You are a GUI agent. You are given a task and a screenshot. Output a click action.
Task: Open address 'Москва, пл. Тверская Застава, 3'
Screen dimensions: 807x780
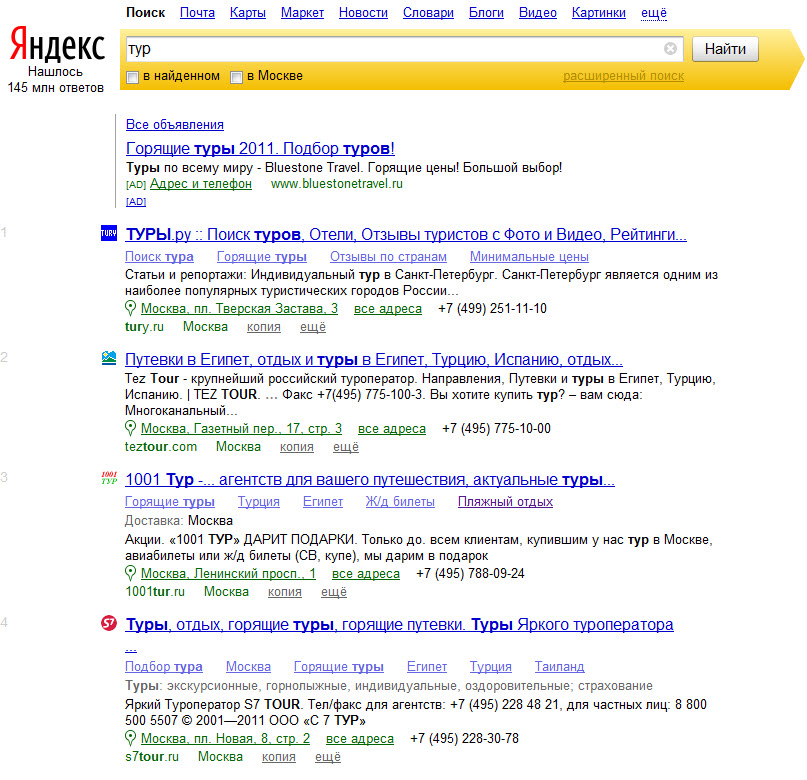(x=239, y=309)
